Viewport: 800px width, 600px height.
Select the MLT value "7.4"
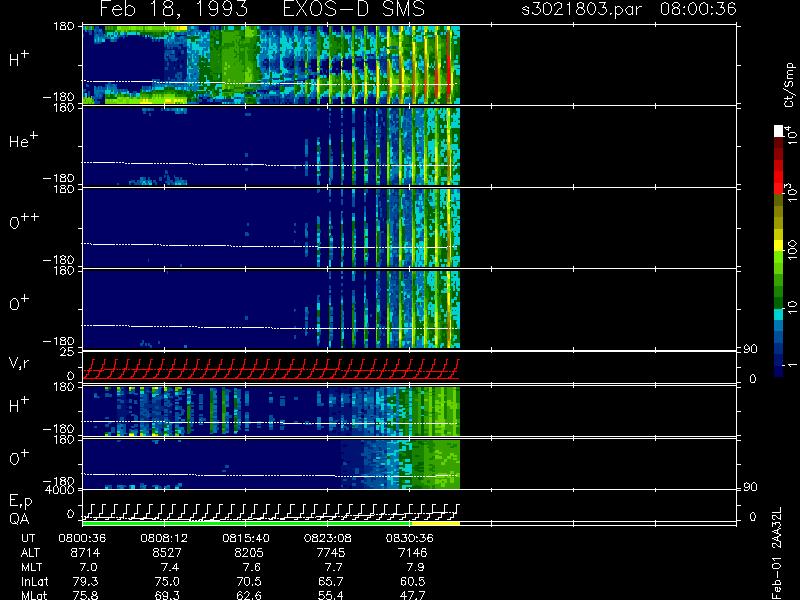(x=170, y=567)
